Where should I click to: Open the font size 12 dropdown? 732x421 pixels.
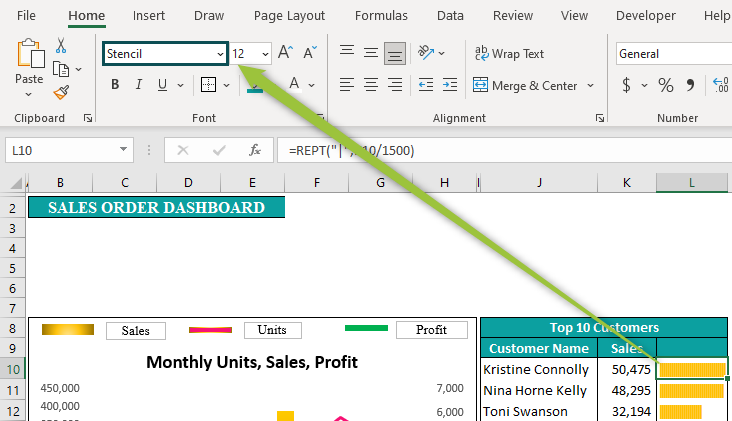point(265,54)
